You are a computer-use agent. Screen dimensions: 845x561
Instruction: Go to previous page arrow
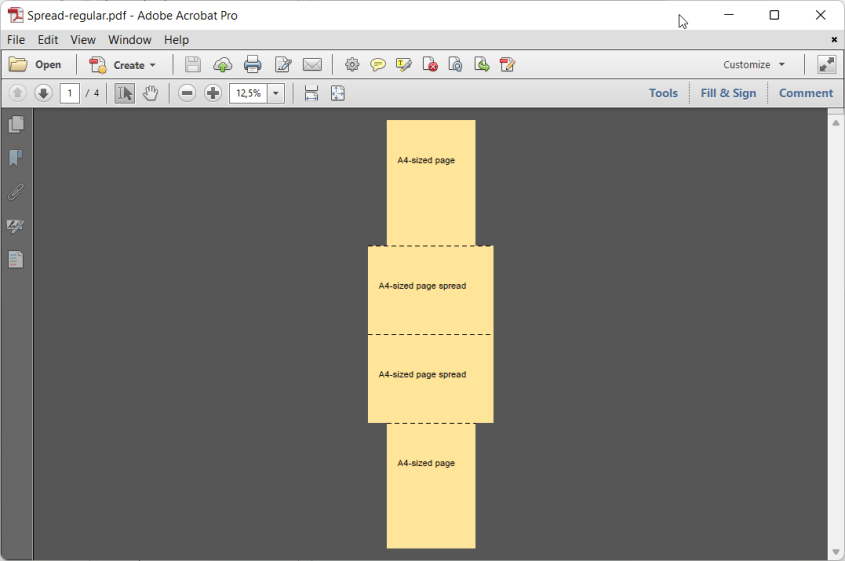(17, 93)
